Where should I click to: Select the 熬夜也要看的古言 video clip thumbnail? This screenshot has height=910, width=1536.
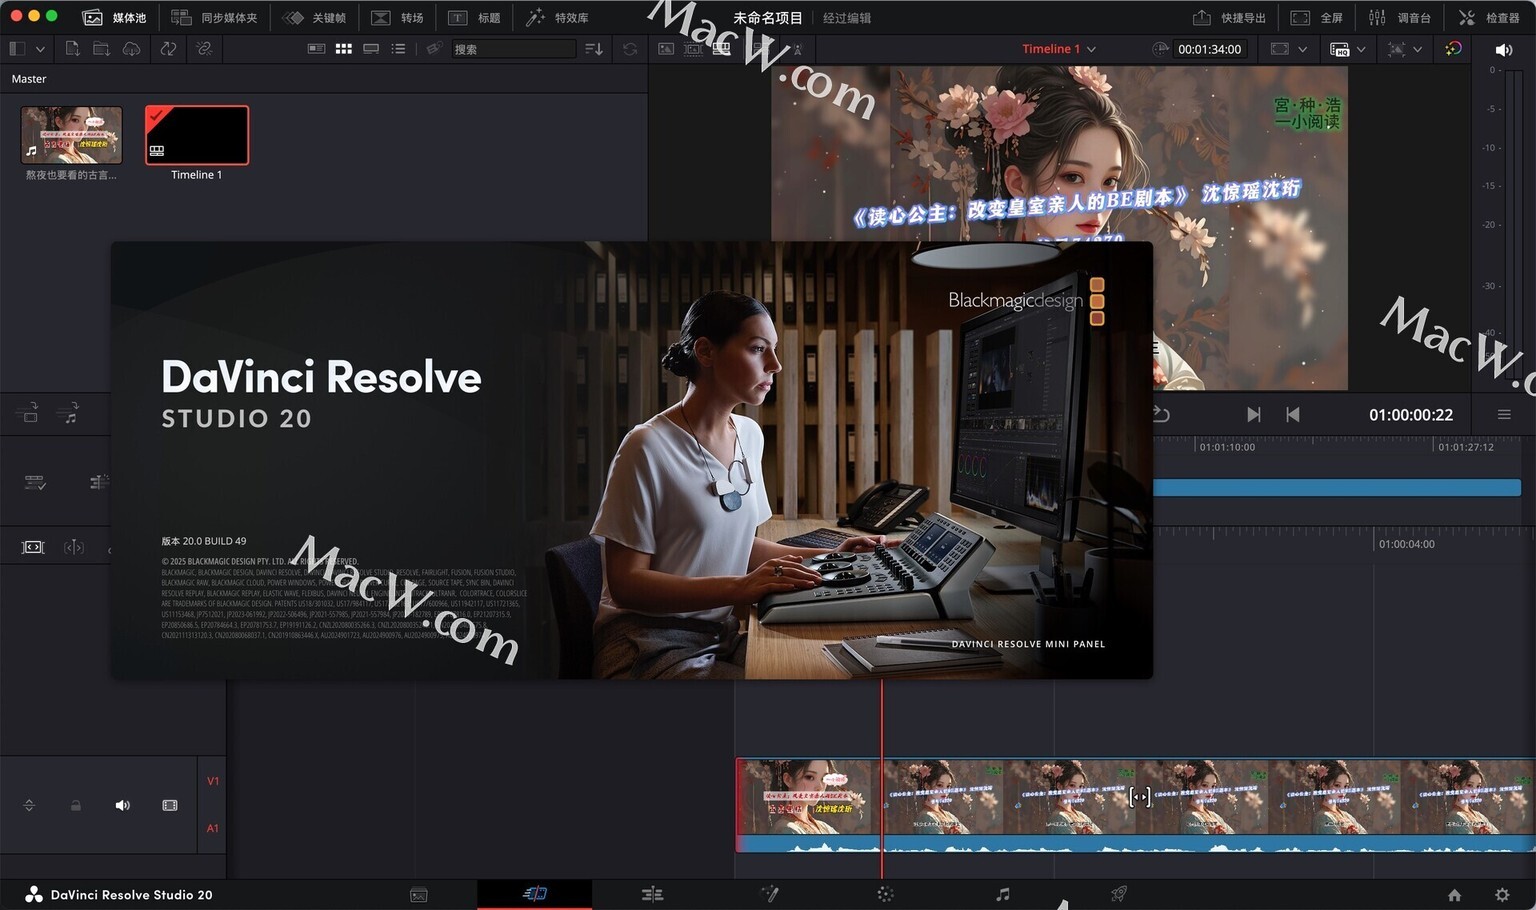click(x=71, y=135)
